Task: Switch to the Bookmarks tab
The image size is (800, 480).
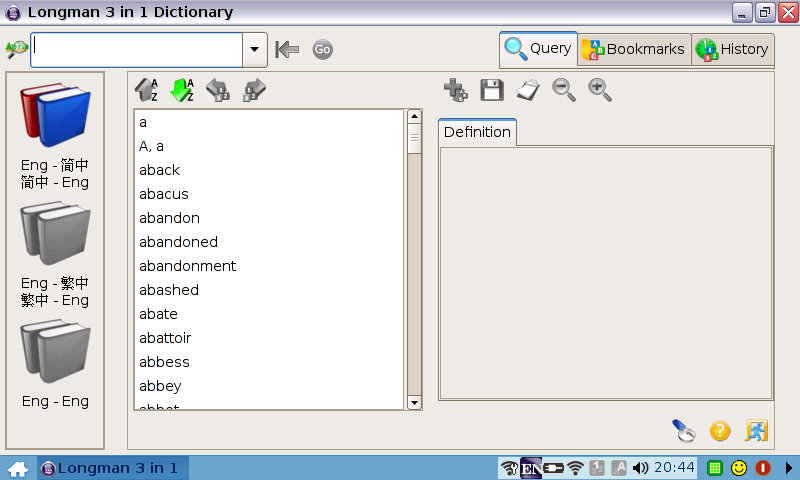Action: coord(634,49)
